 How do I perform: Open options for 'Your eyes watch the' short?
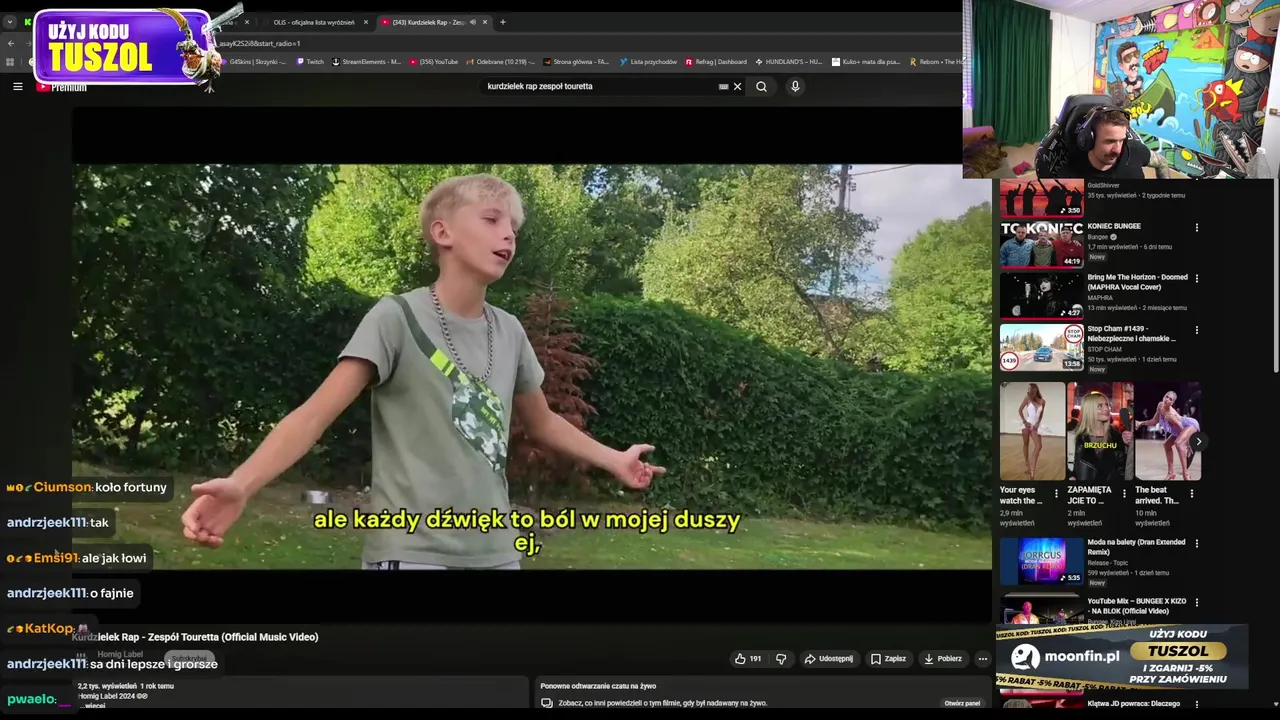1056,493
